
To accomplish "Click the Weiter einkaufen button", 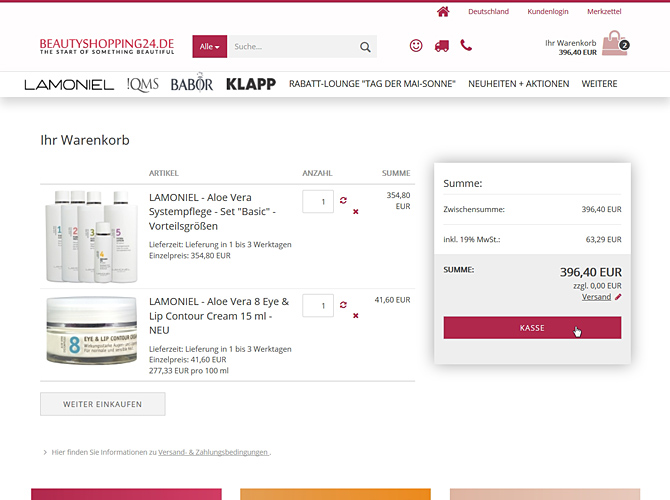I will pos(103,404).
